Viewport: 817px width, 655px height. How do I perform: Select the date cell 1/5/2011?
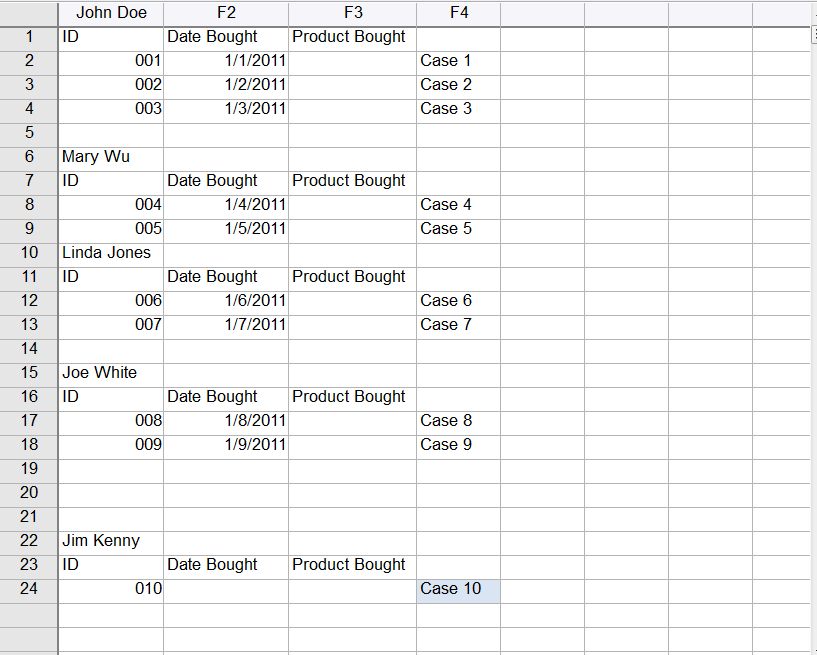tap(226, 229)
